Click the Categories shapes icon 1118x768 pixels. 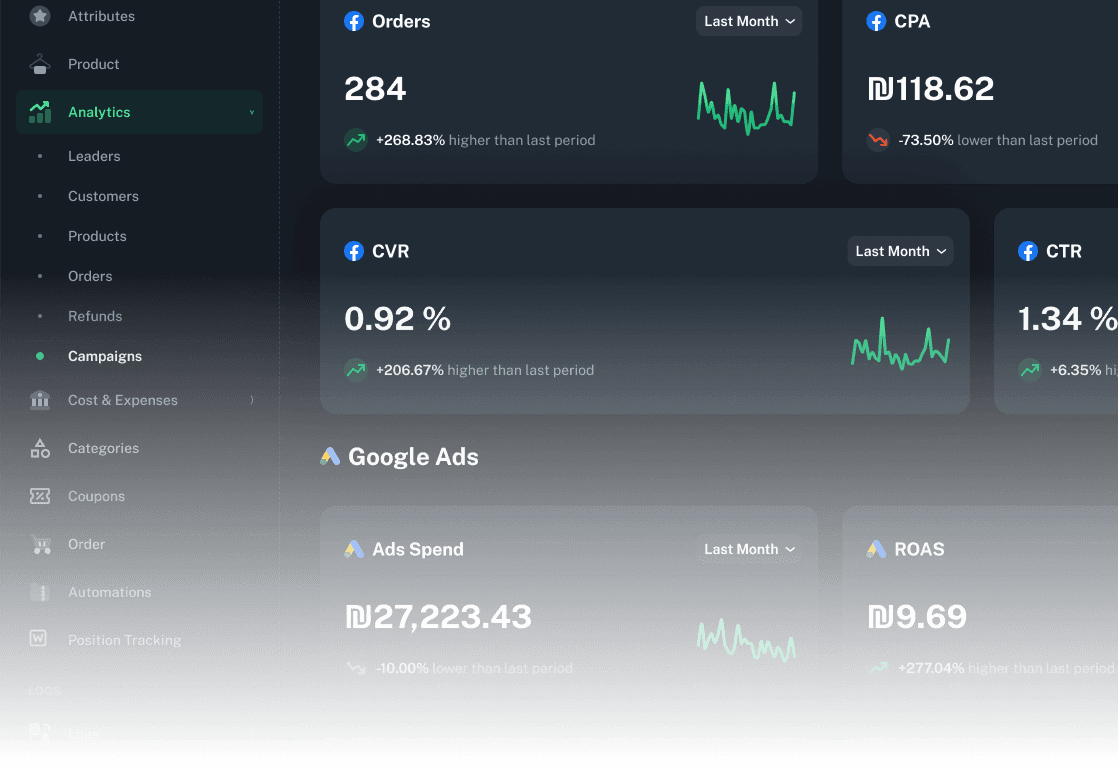coord(40,448)
